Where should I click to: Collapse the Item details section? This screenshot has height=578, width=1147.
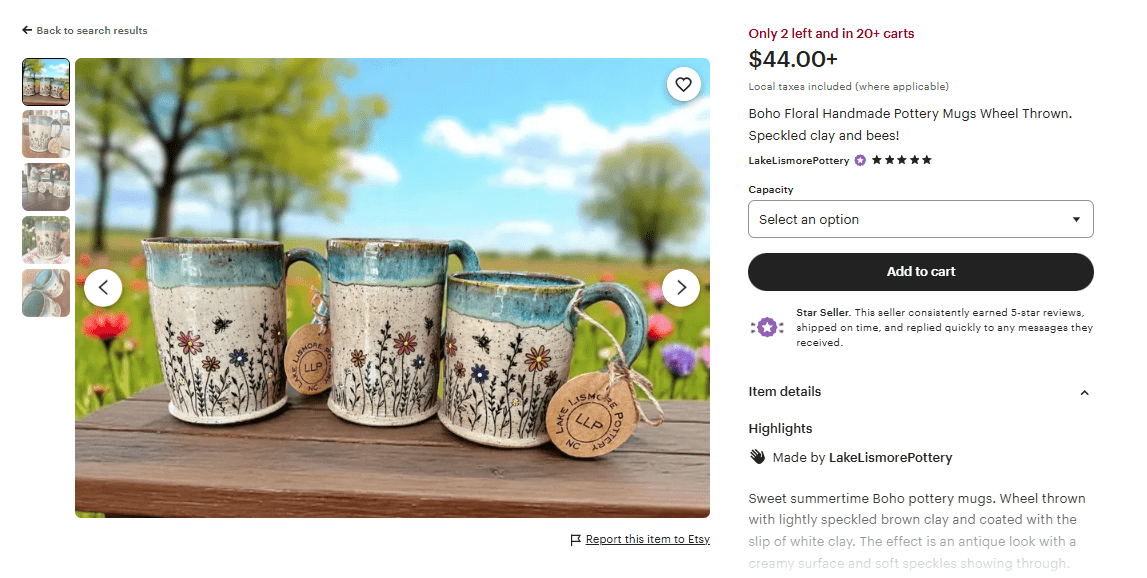[x=1084, y=393]
